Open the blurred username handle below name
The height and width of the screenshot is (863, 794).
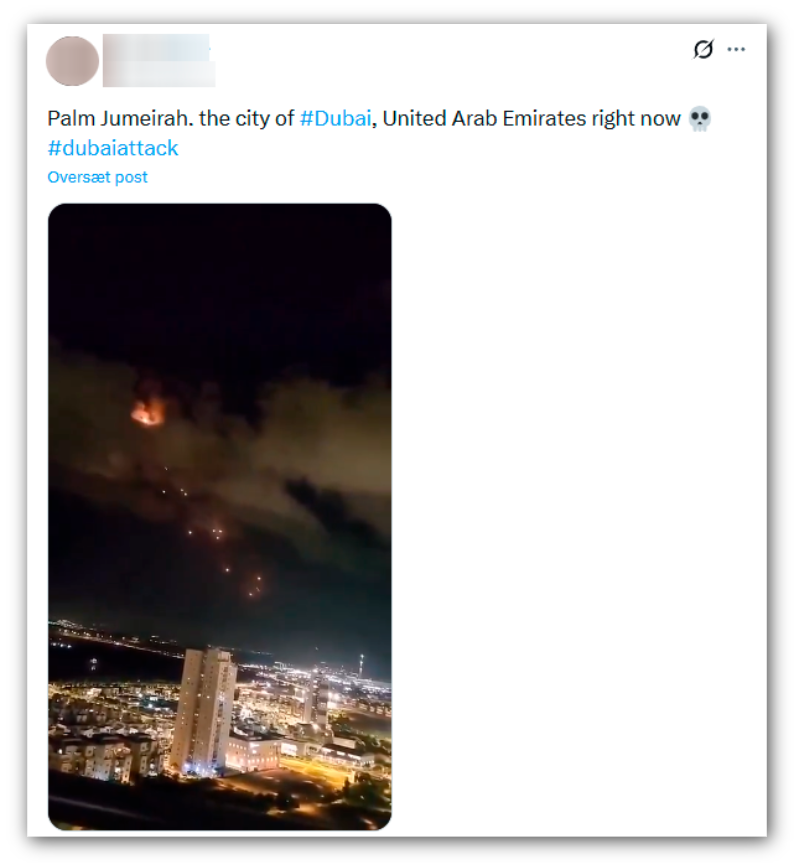click(x=159, y=74)
